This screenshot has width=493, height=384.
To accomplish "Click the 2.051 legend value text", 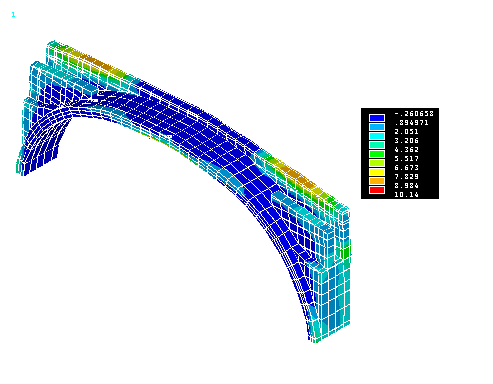I will [x=406, y=132].
